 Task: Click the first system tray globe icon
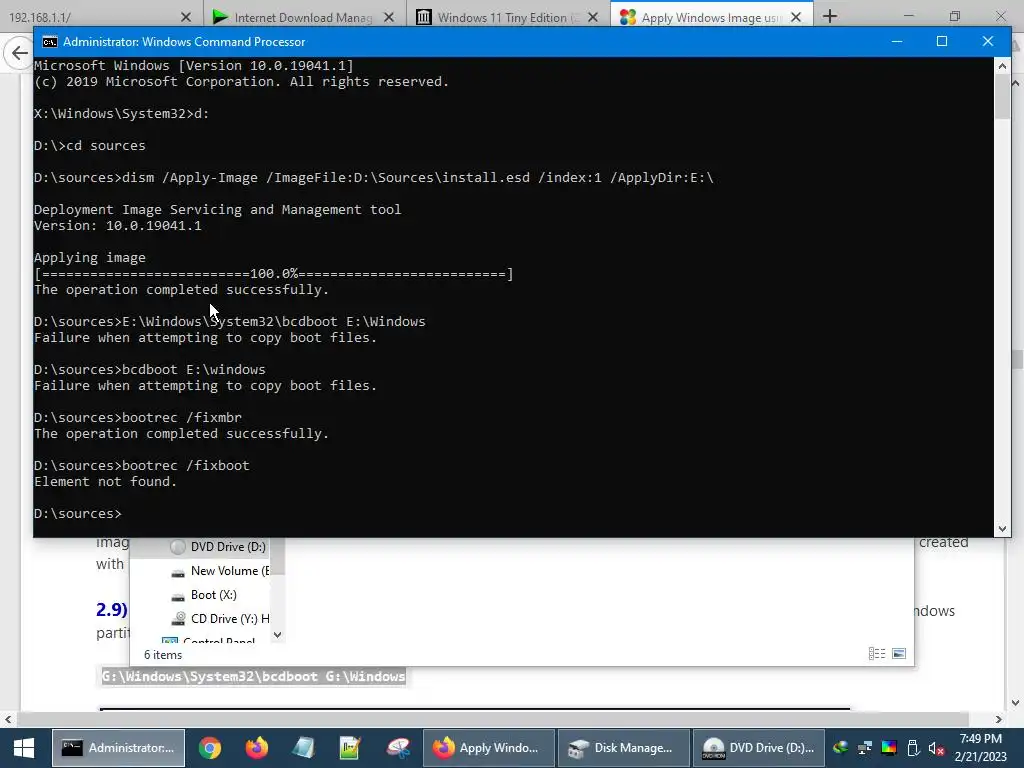coord(840,748)
